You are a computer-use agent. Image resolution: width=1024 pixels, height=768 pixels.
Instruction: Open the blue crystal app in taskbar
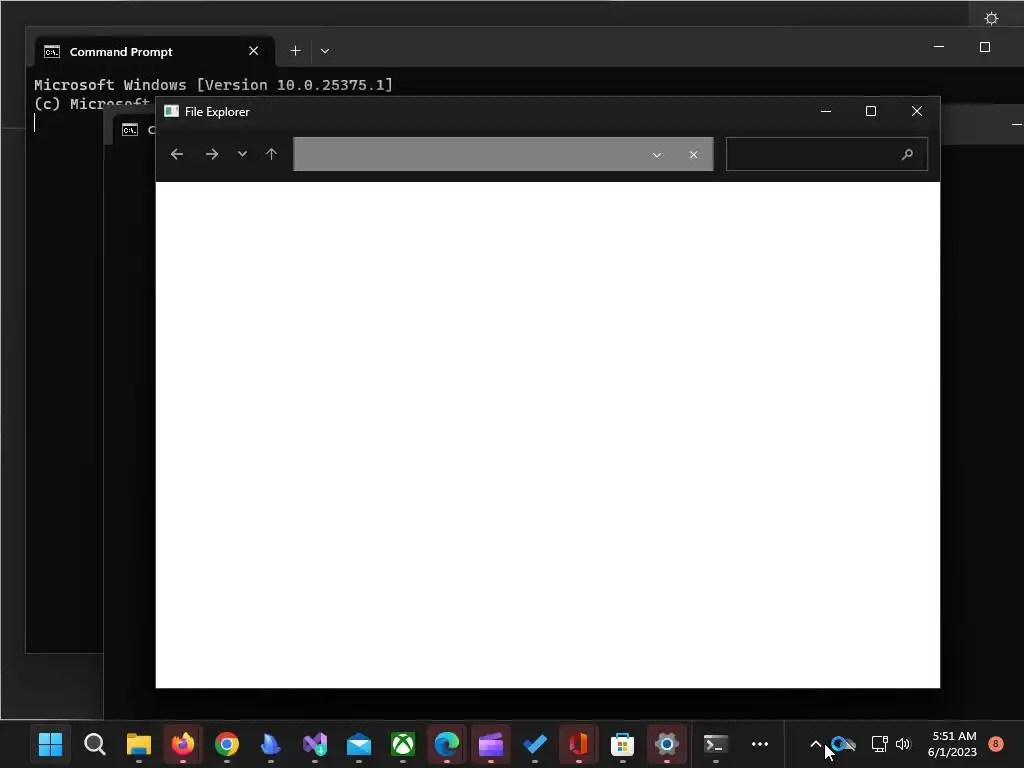(x=270, y=744)
